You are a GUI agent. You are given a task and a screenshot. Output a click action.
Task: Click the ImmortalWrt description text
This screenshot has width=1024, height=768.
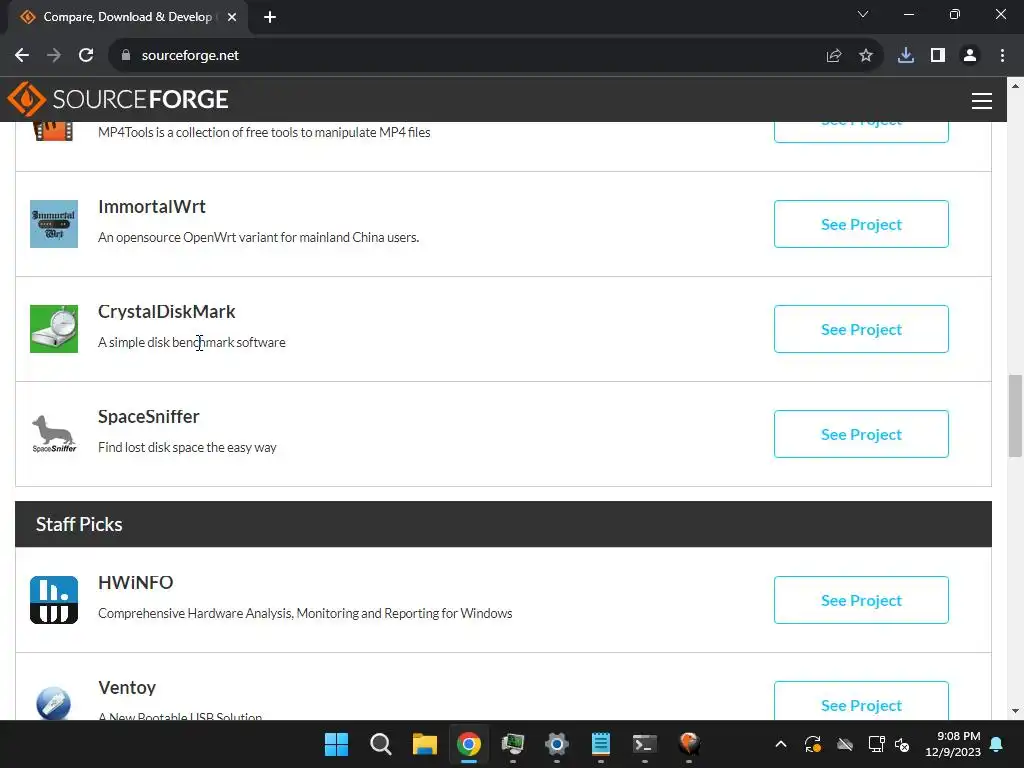258,238
